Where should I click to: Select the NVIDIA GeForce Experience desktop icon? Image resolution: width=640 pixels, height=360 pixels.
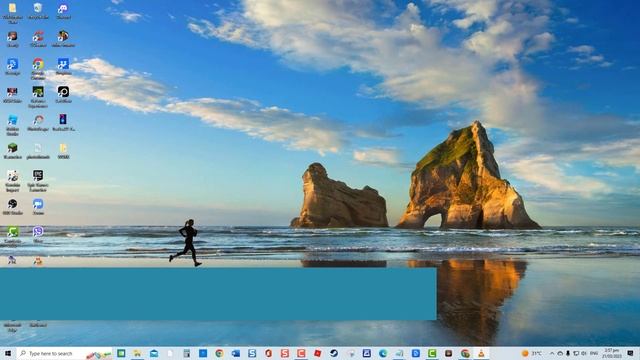click(38, 97)
